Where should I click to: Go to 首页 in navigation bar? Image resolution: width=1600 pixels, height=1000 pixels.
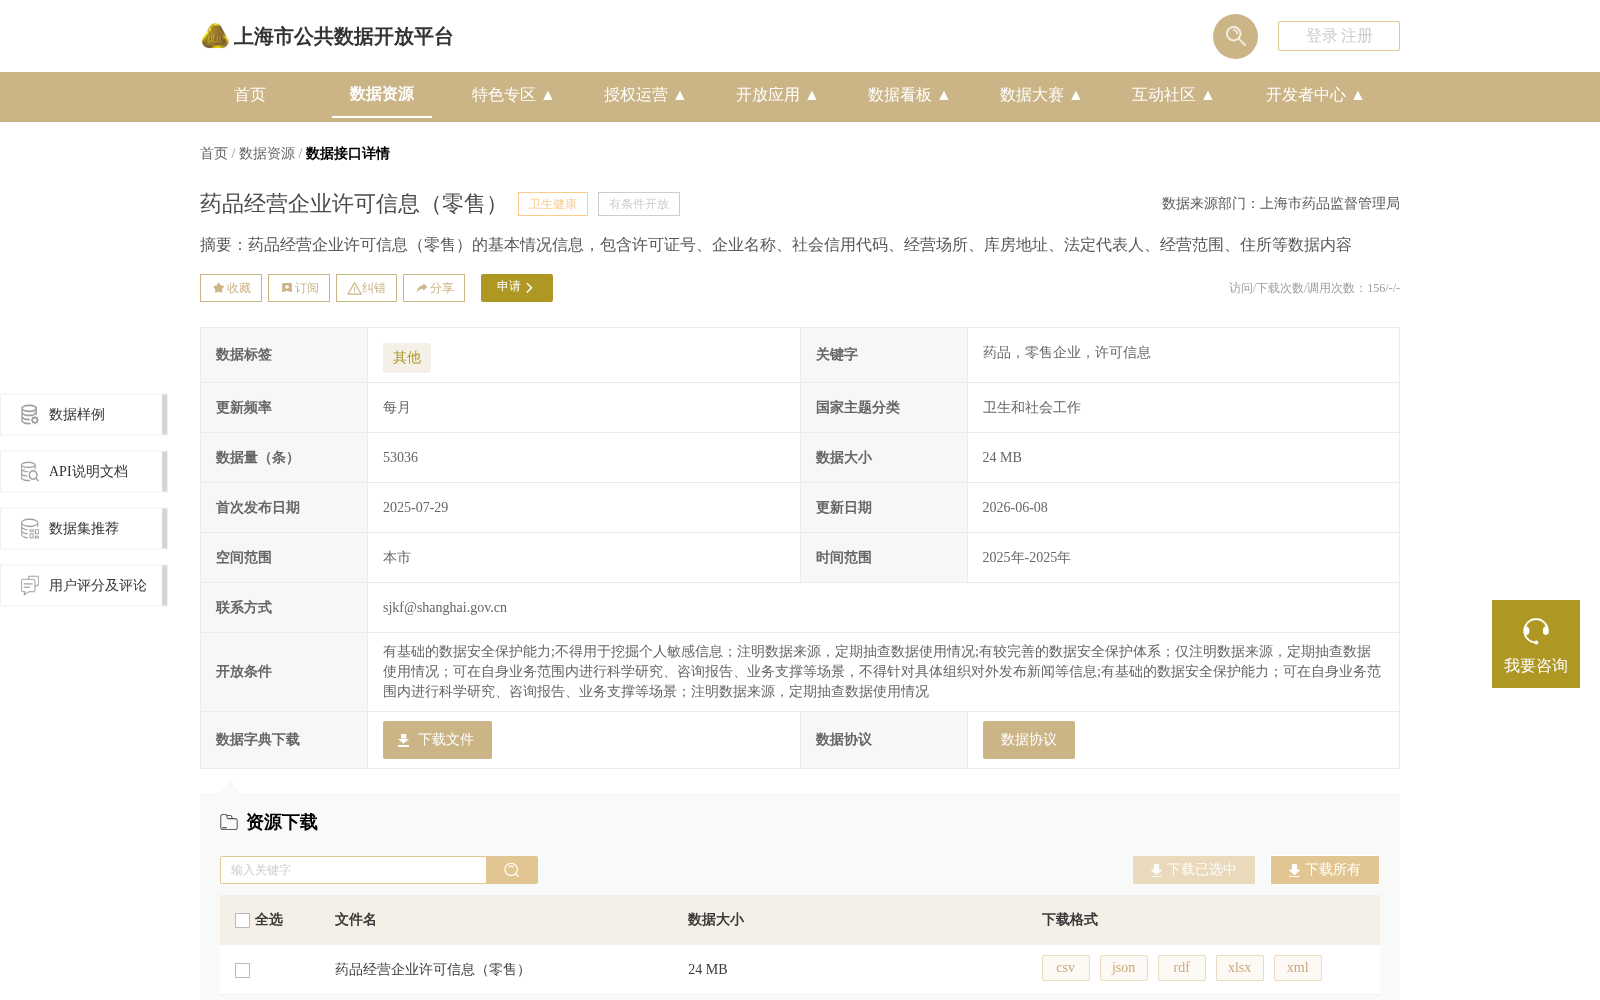[x=250, y=95]
